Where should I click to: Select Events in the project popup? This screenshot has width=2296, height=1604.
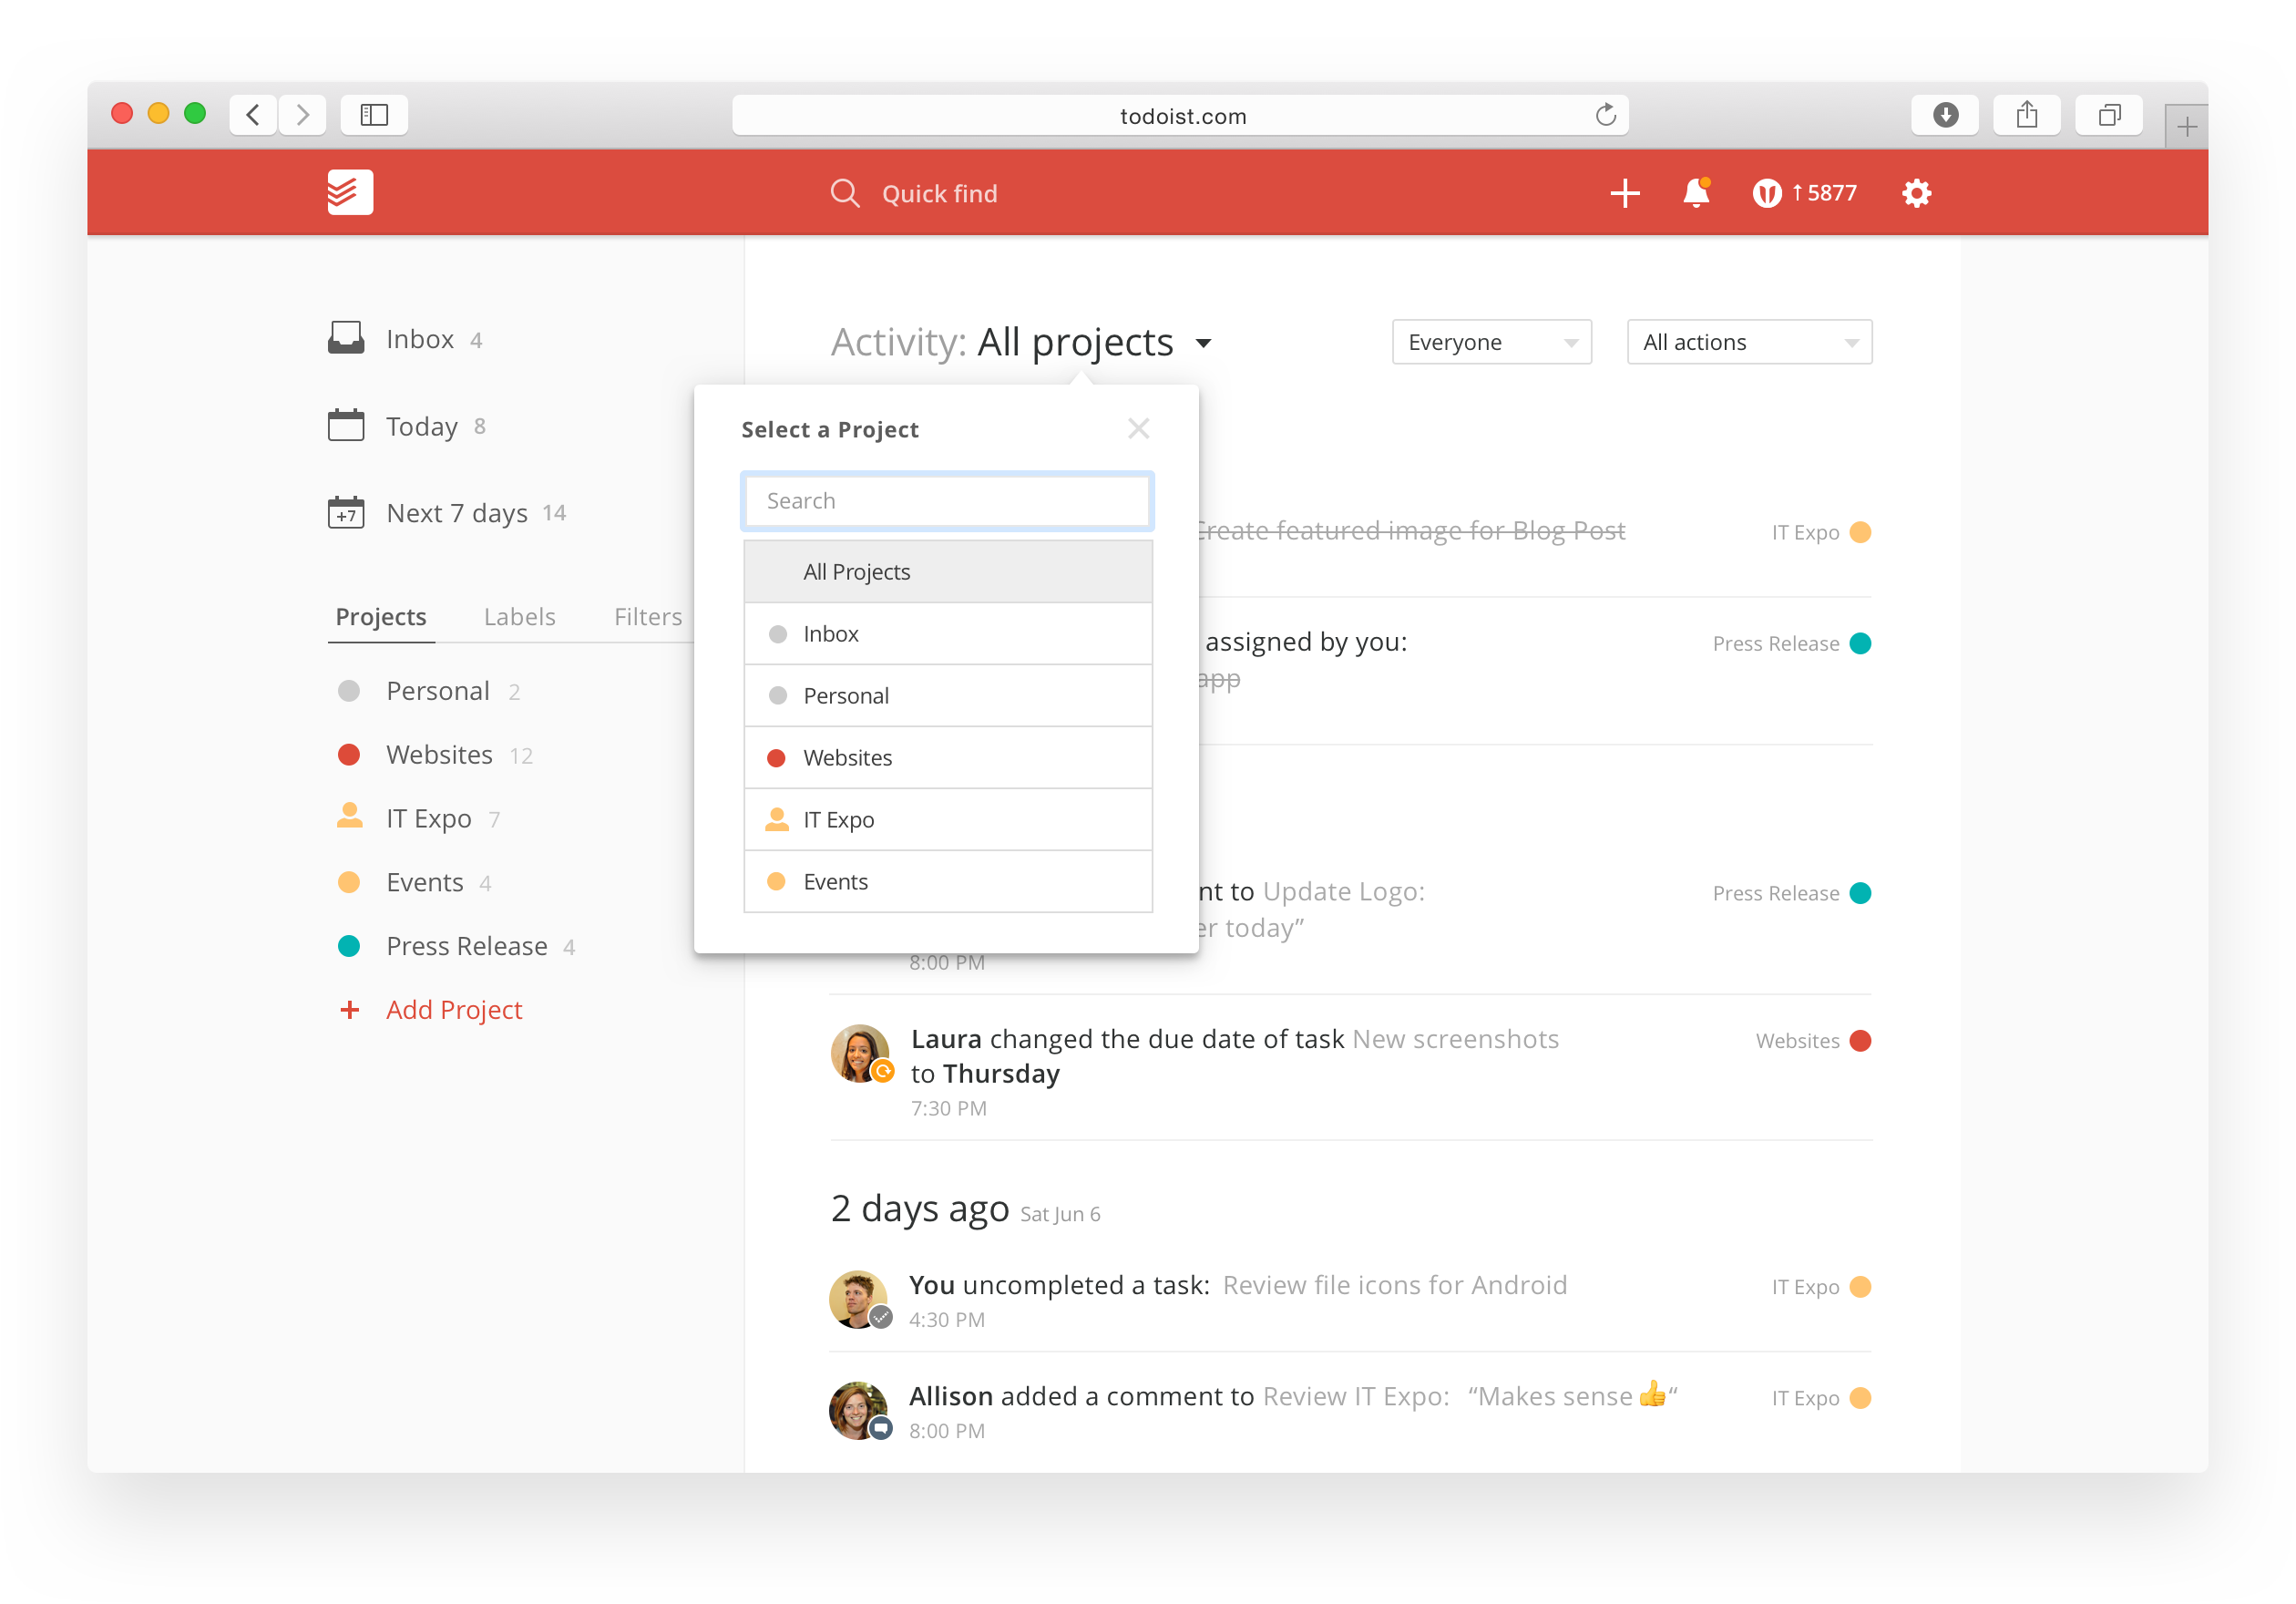click(x=948, y=882)
